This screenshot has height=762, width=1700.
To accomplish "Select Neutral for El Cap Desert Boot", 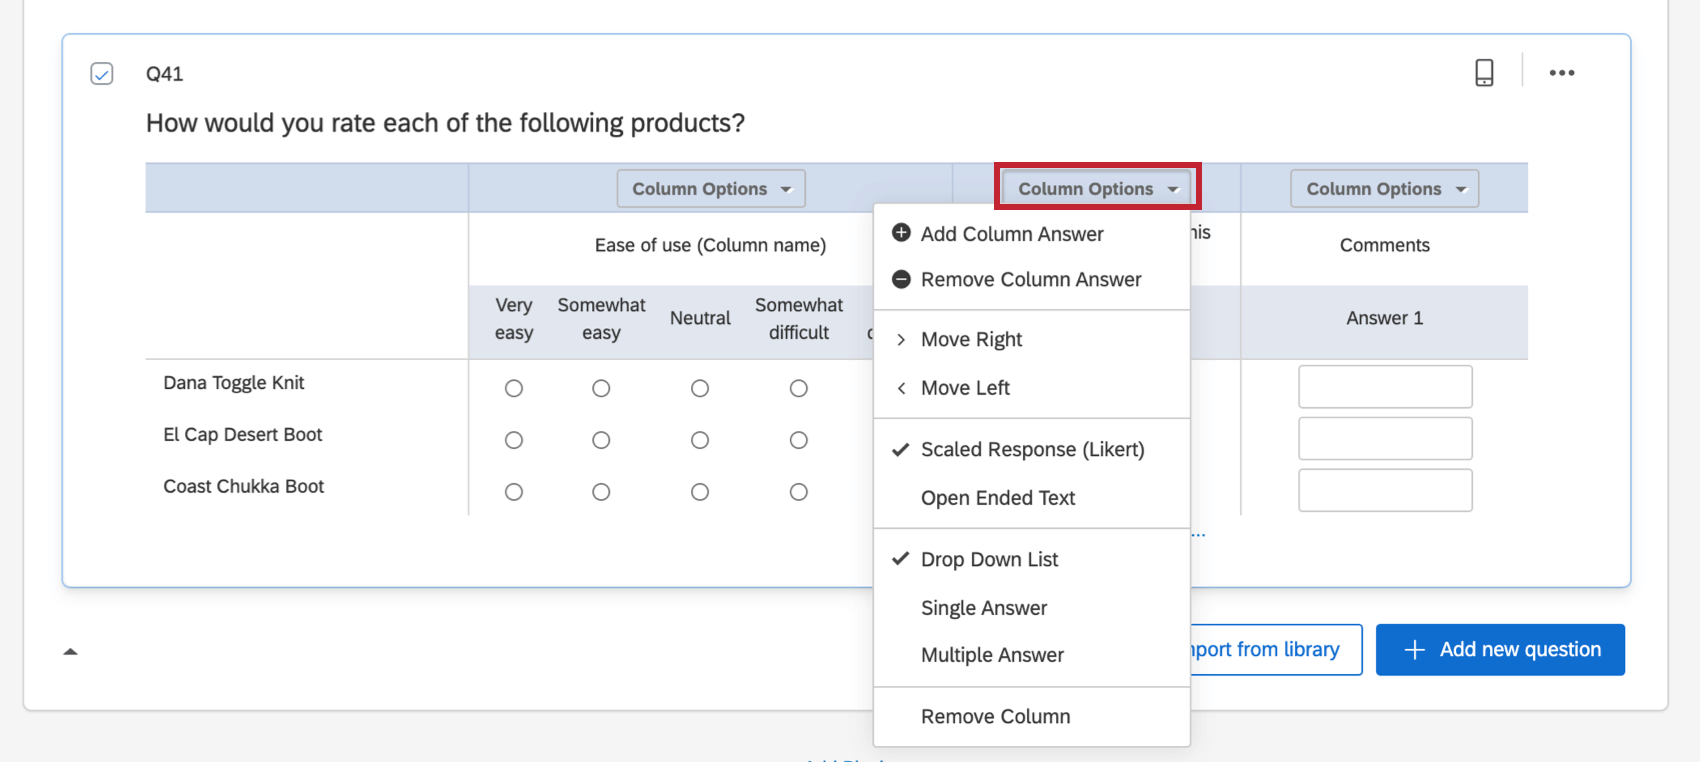I will [x=700, y=440].
